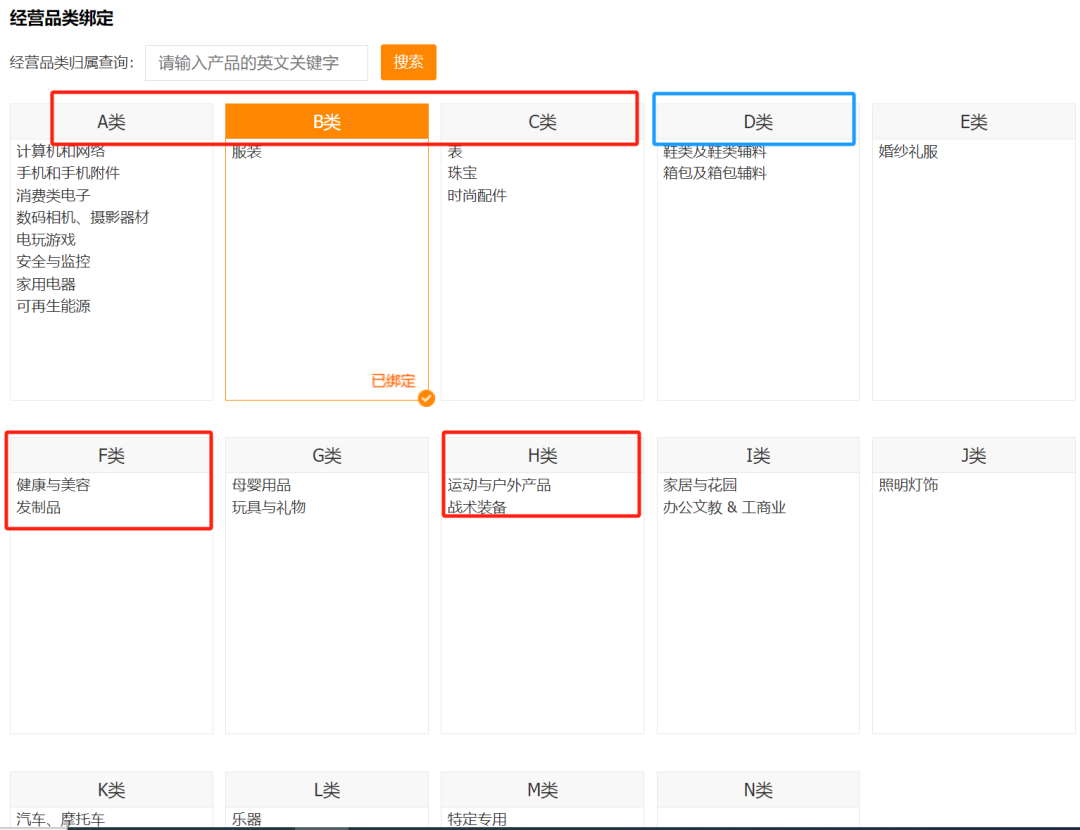
Task: Select the orange B类 category tab
Action: 326,120
